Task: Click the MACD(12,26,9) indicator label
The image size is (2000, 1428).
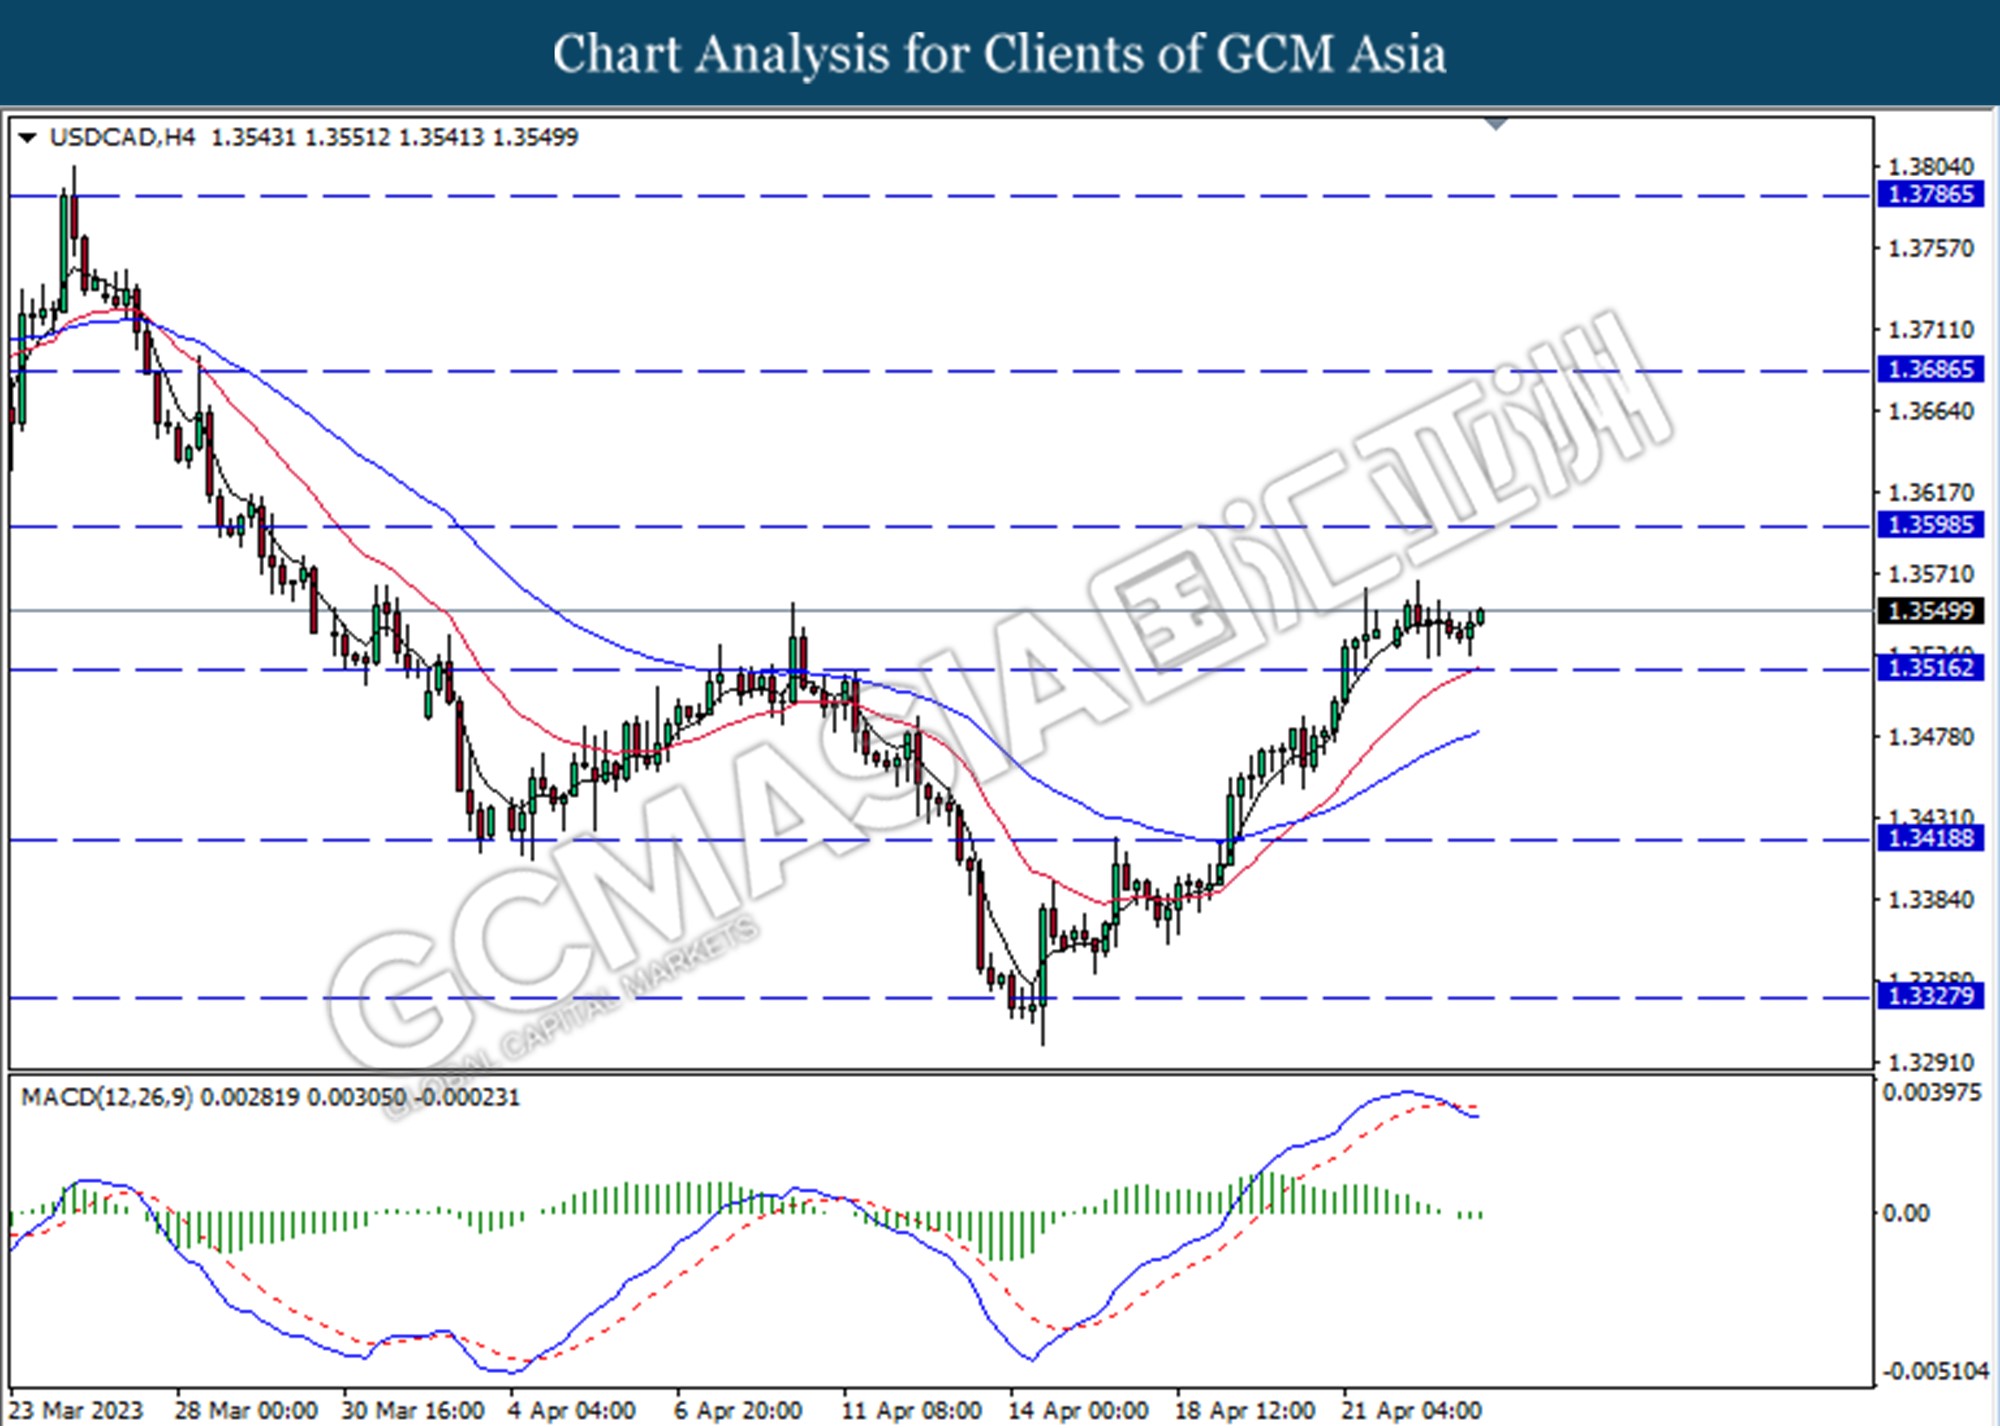Action: click(x=106, y=1097)
